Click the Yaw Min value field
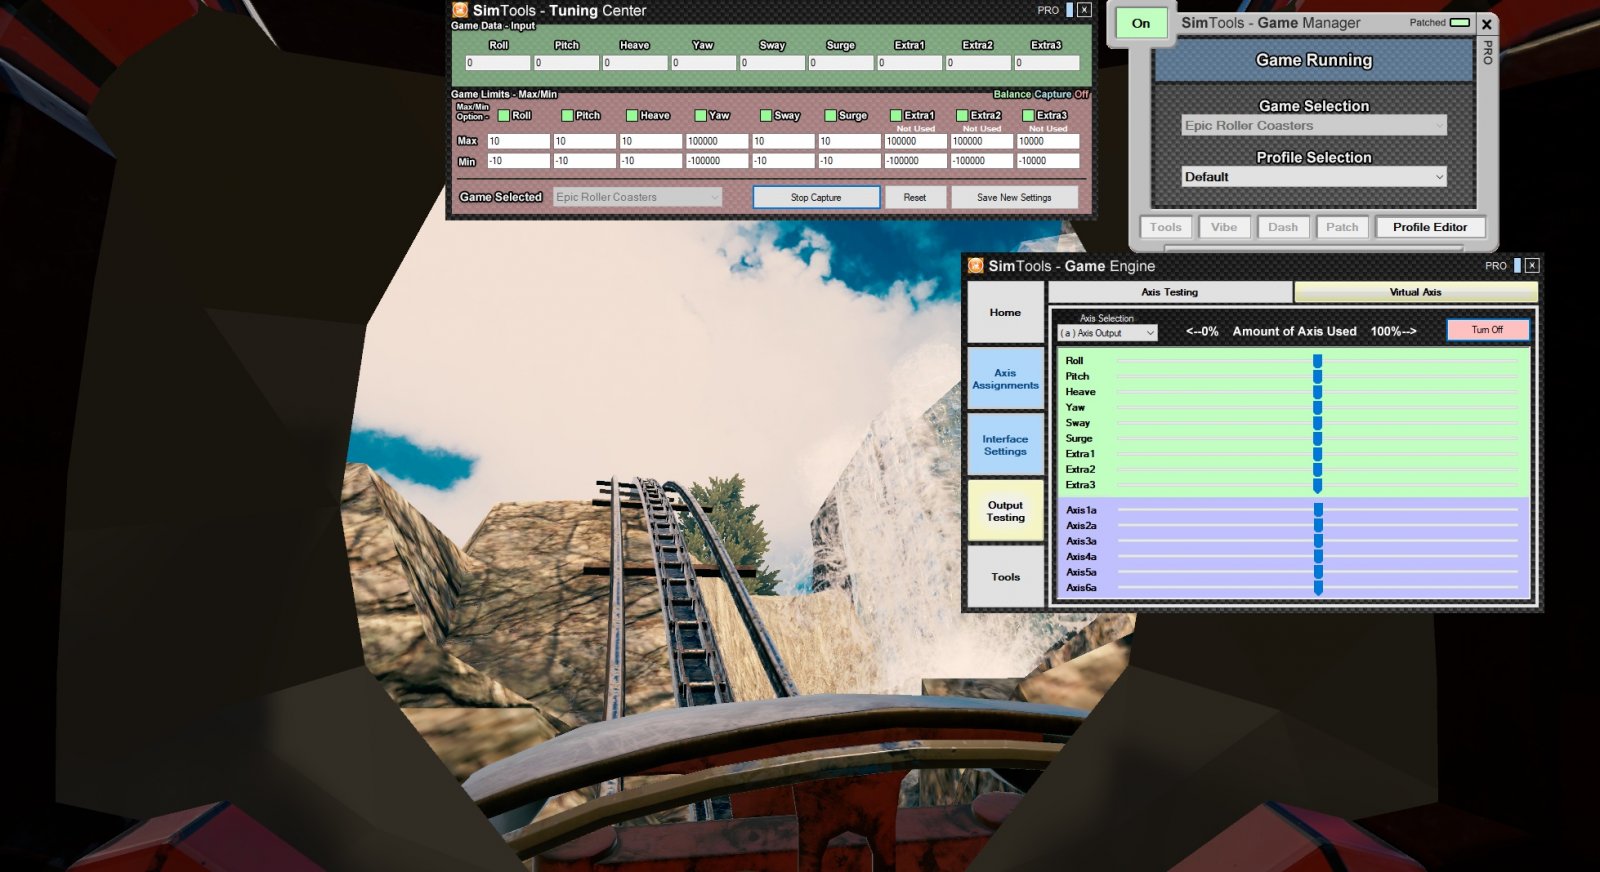Viewport: 1600px width, 872px height. click(717, 161)
